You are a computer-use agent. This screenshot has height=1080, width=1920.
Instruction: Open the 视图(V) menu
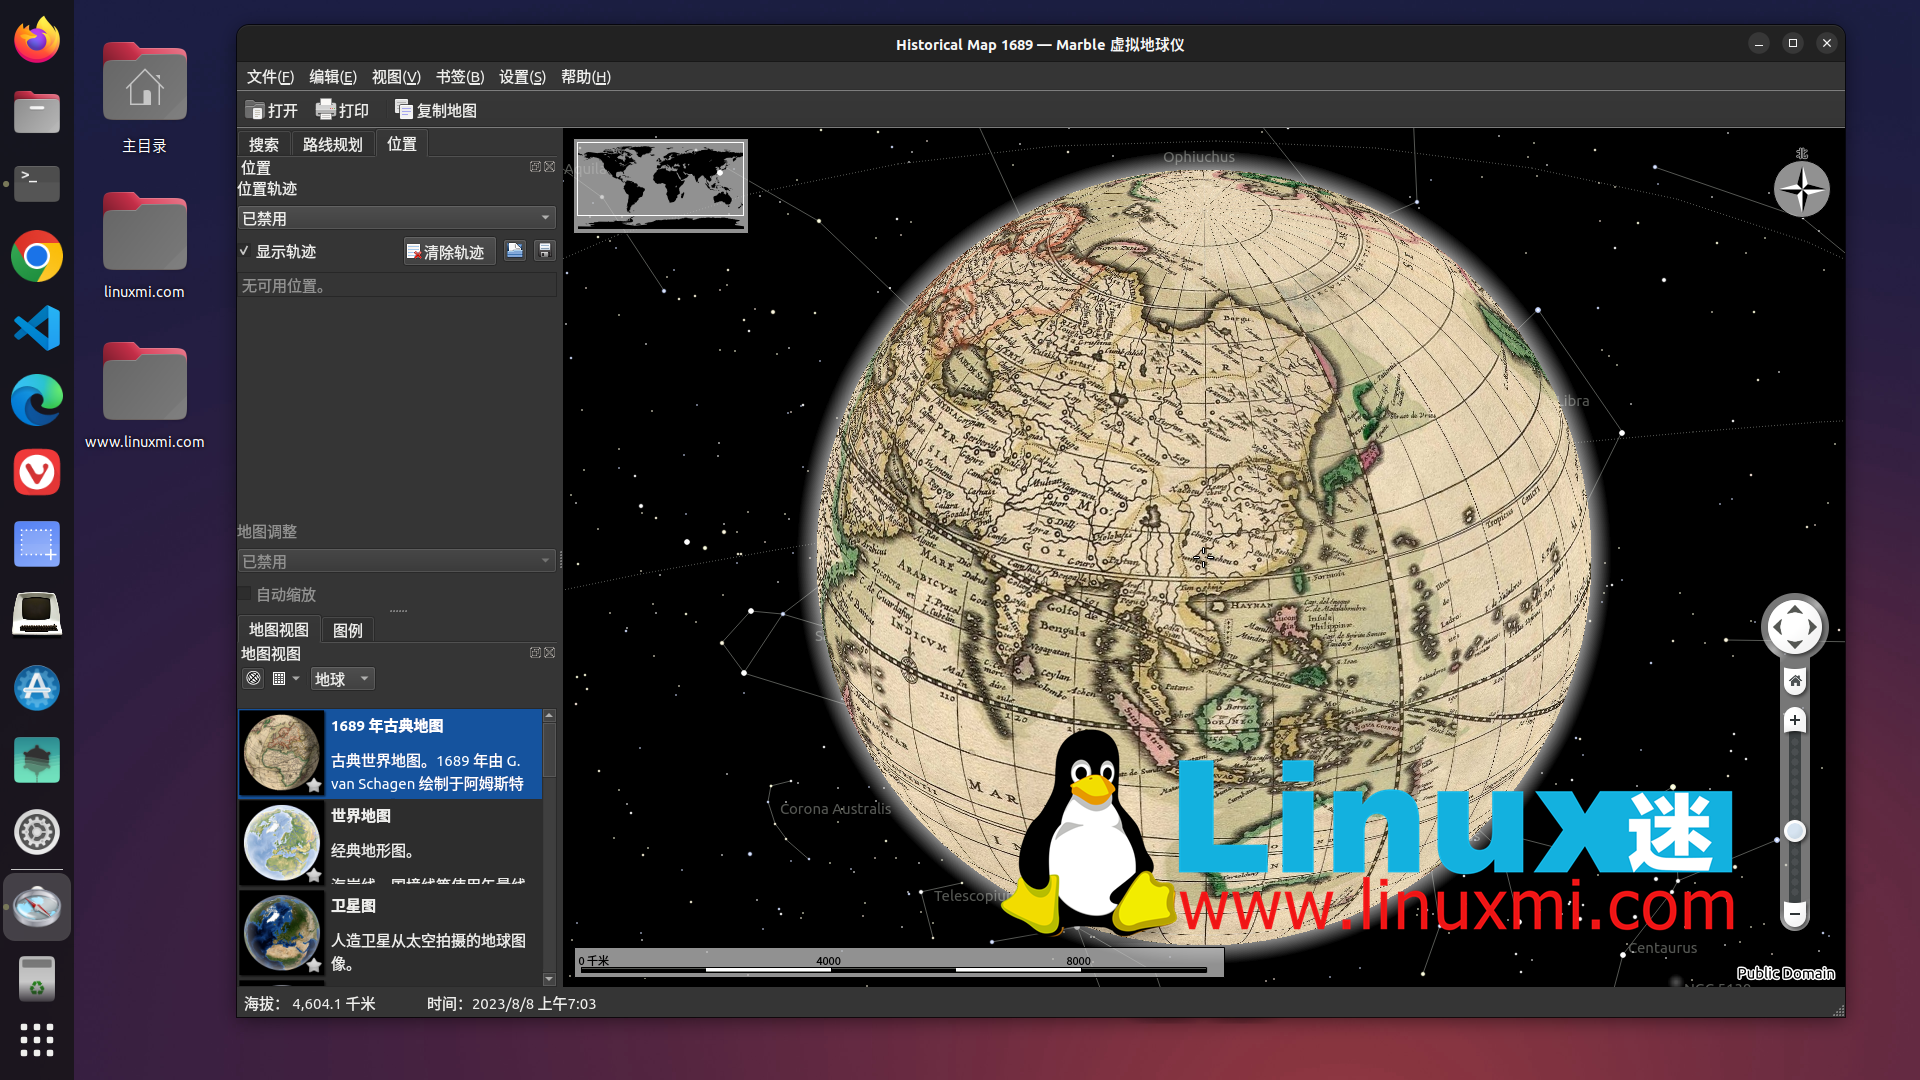point(396,77)
